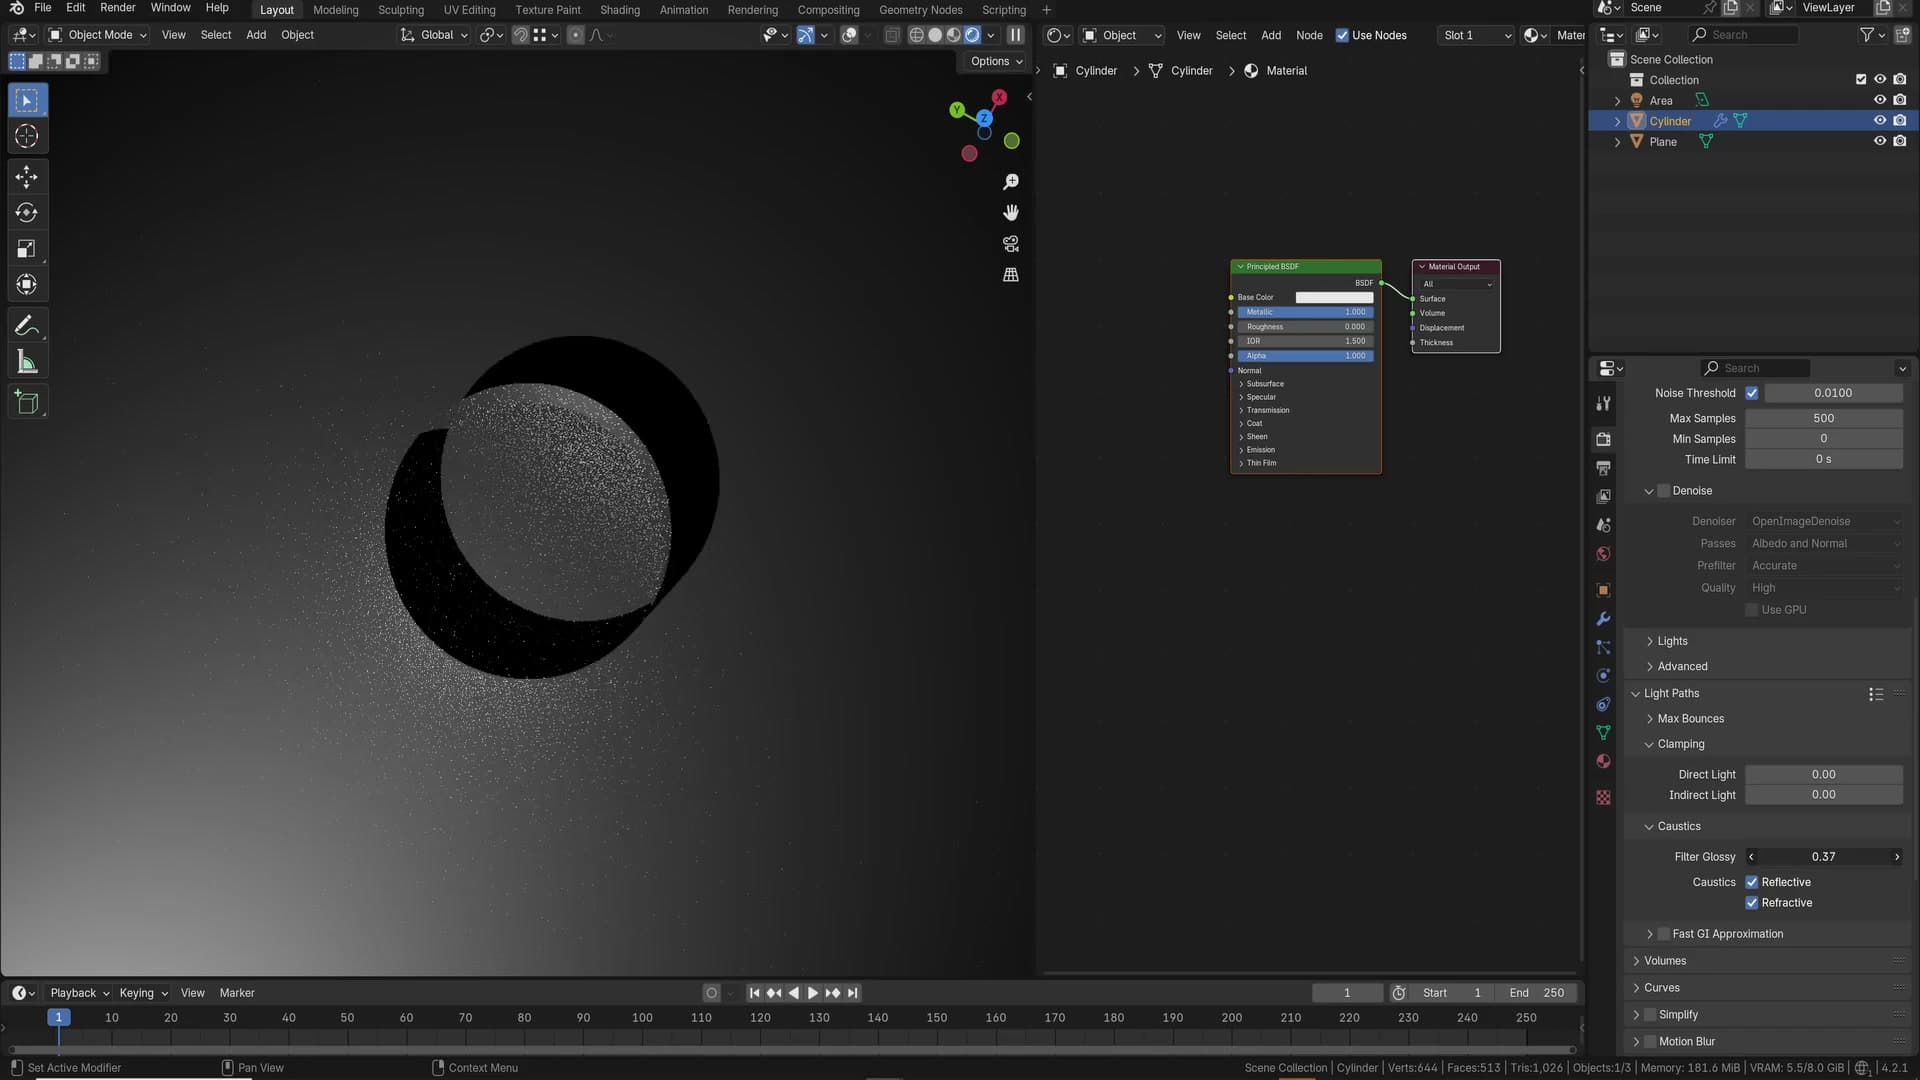Open timeline Marker menu
This screenshot has width=1920, height=1080.
pos(237,993)
